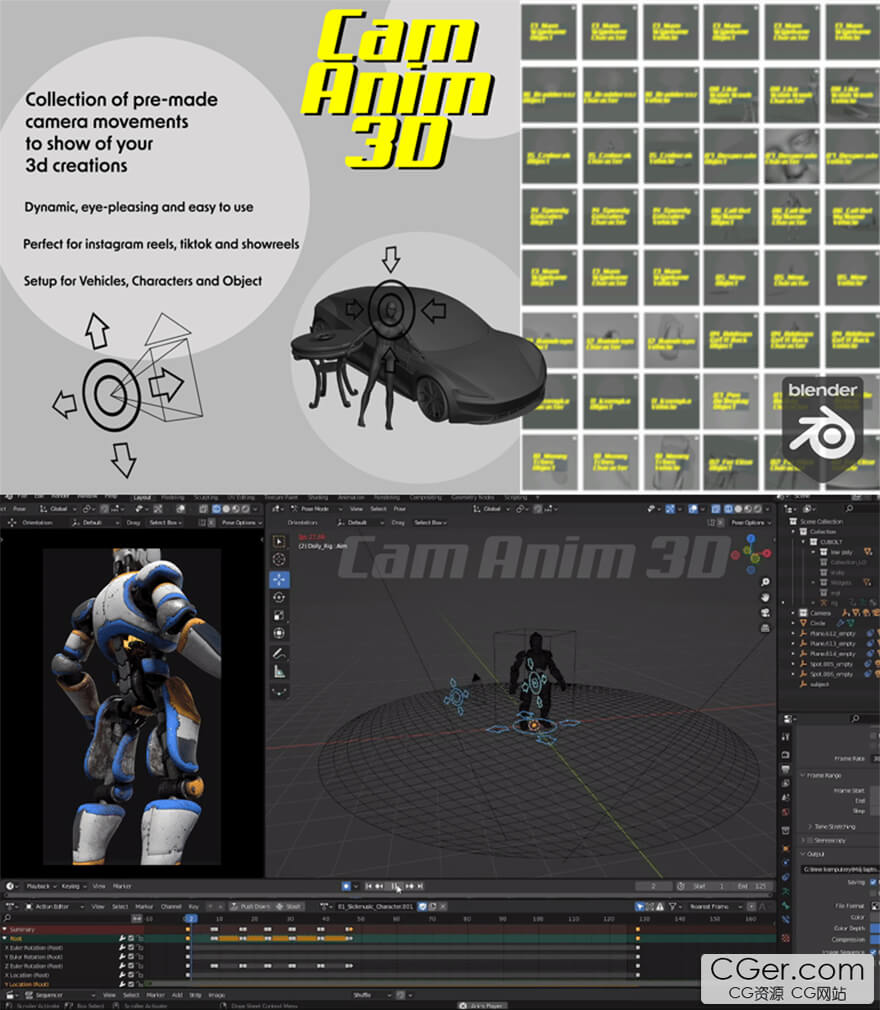This screenshot has width=880, height=1010.
Task: Select the subject item in outliner
Action: tap(819, 684)
